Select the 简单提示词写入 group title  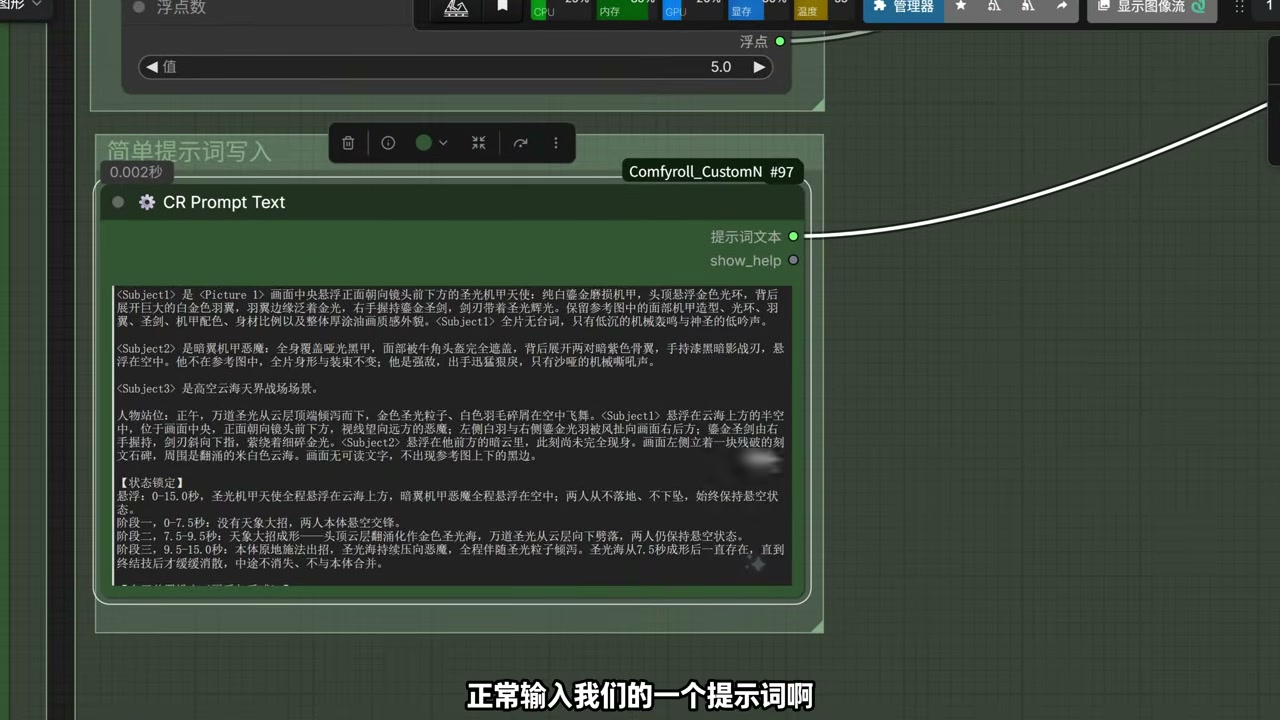(190, 151)
